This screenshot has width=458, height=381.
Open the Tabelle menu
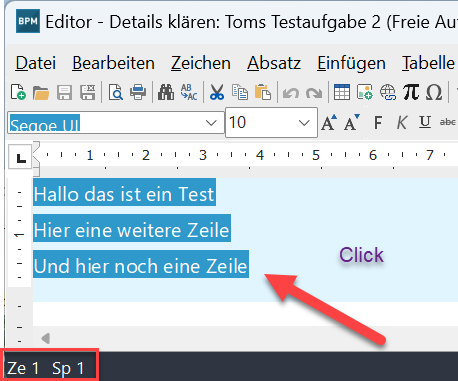tap(428, 63)
